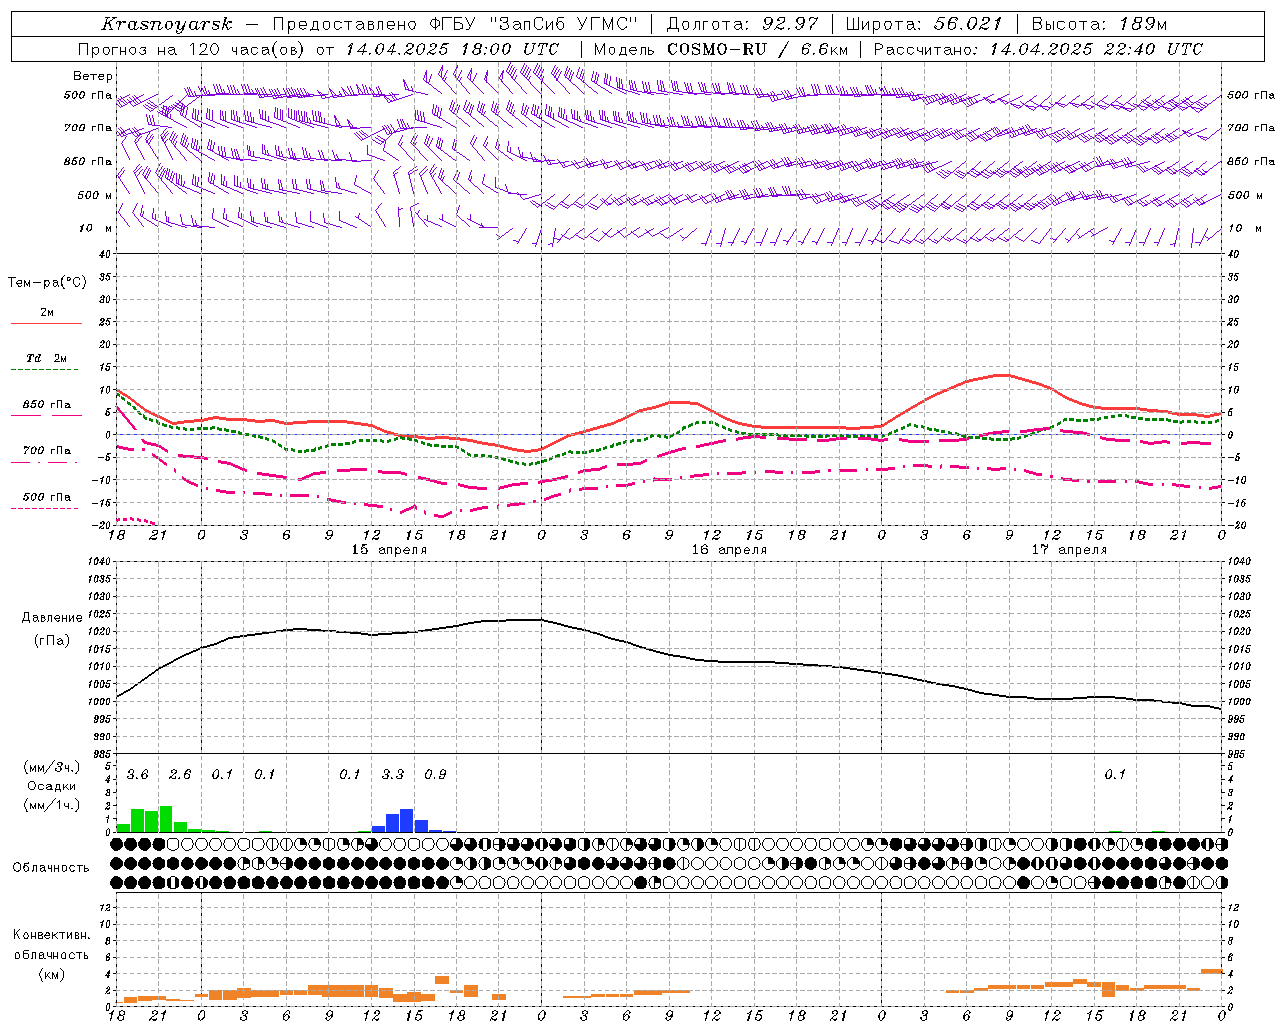Viewport: 1280px width, 1024px height.
Task: Click the '16 апреля' date label
Action: [729, 550]
